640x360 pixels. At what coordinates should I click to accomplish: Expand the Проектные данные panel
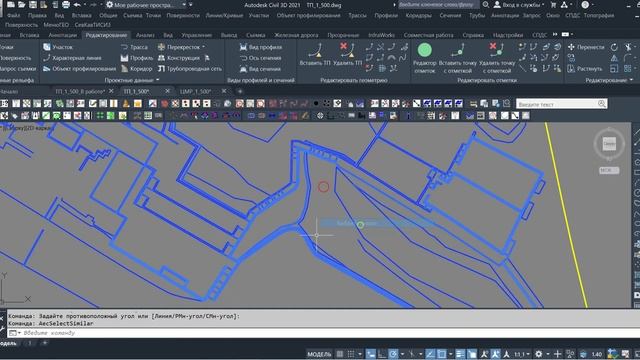tap(131, 80)
